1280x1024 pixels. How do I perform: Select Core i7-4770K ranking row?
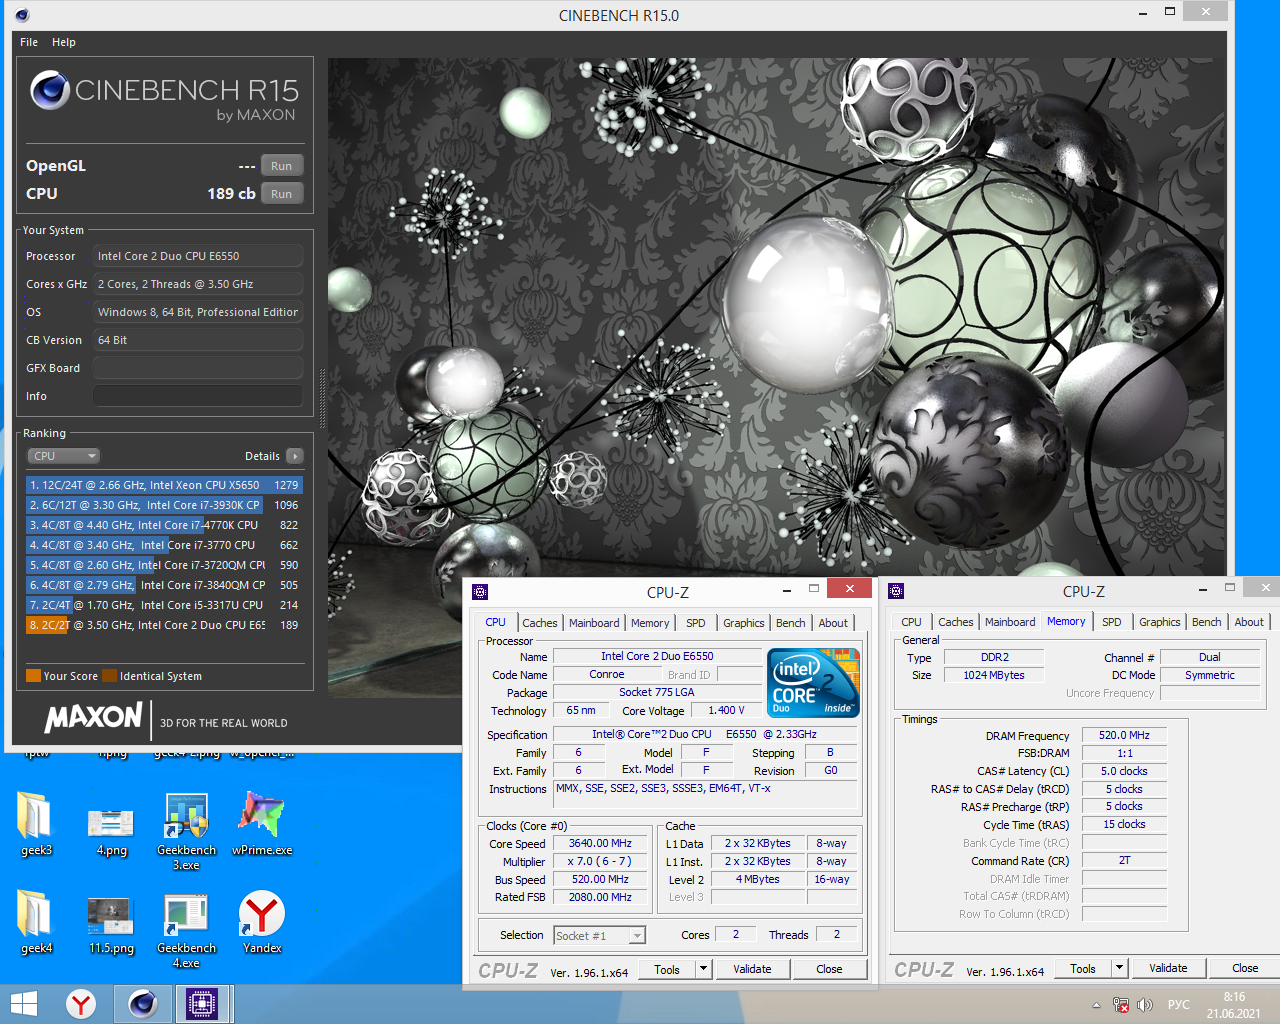click(165, 525)
